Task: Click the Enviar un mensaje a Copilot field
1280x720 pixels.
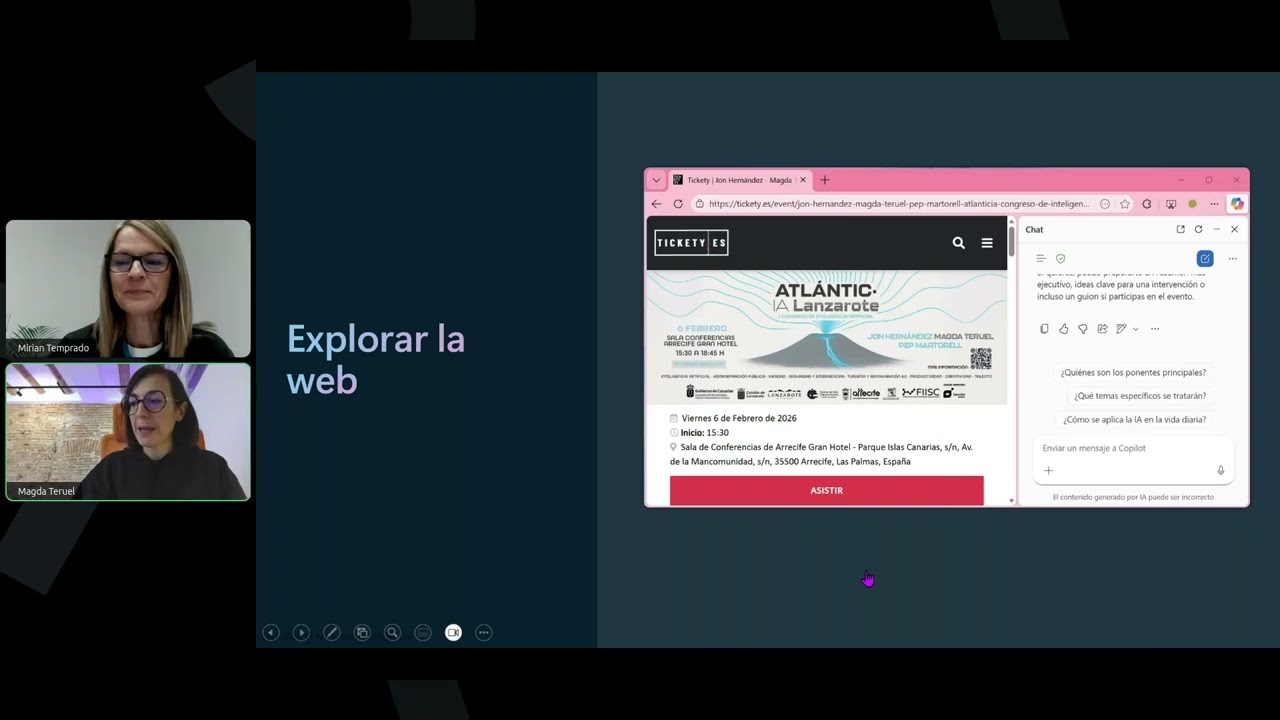Action: (x=1132, y=448)
